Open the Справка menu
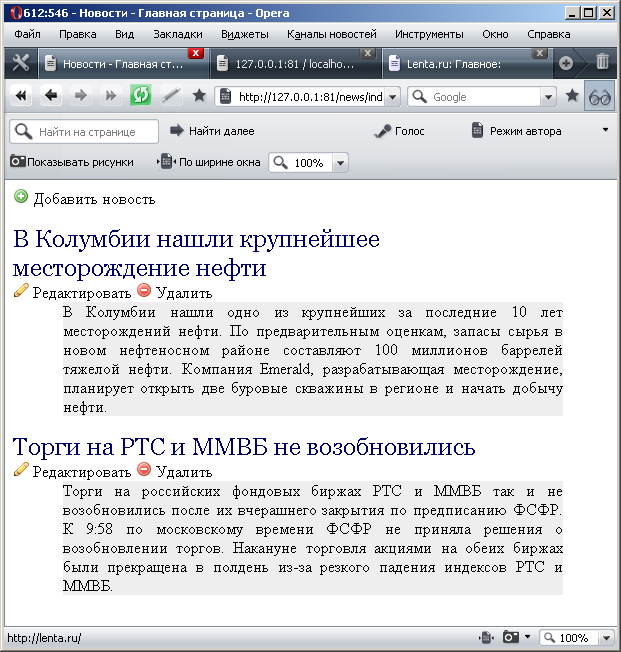Screen dimensions: 621x652 pos(549,34)
